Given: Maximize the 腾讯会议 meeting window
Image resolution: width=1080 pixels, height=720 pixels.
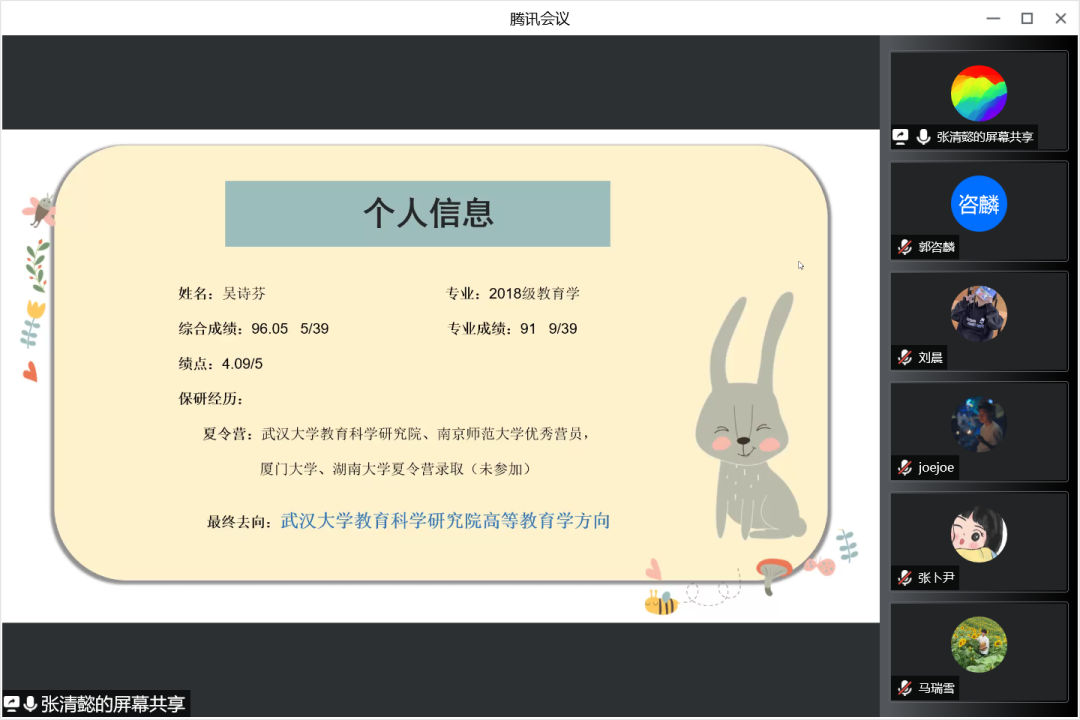Looking at the screenshot, I should coord(1026,18).
